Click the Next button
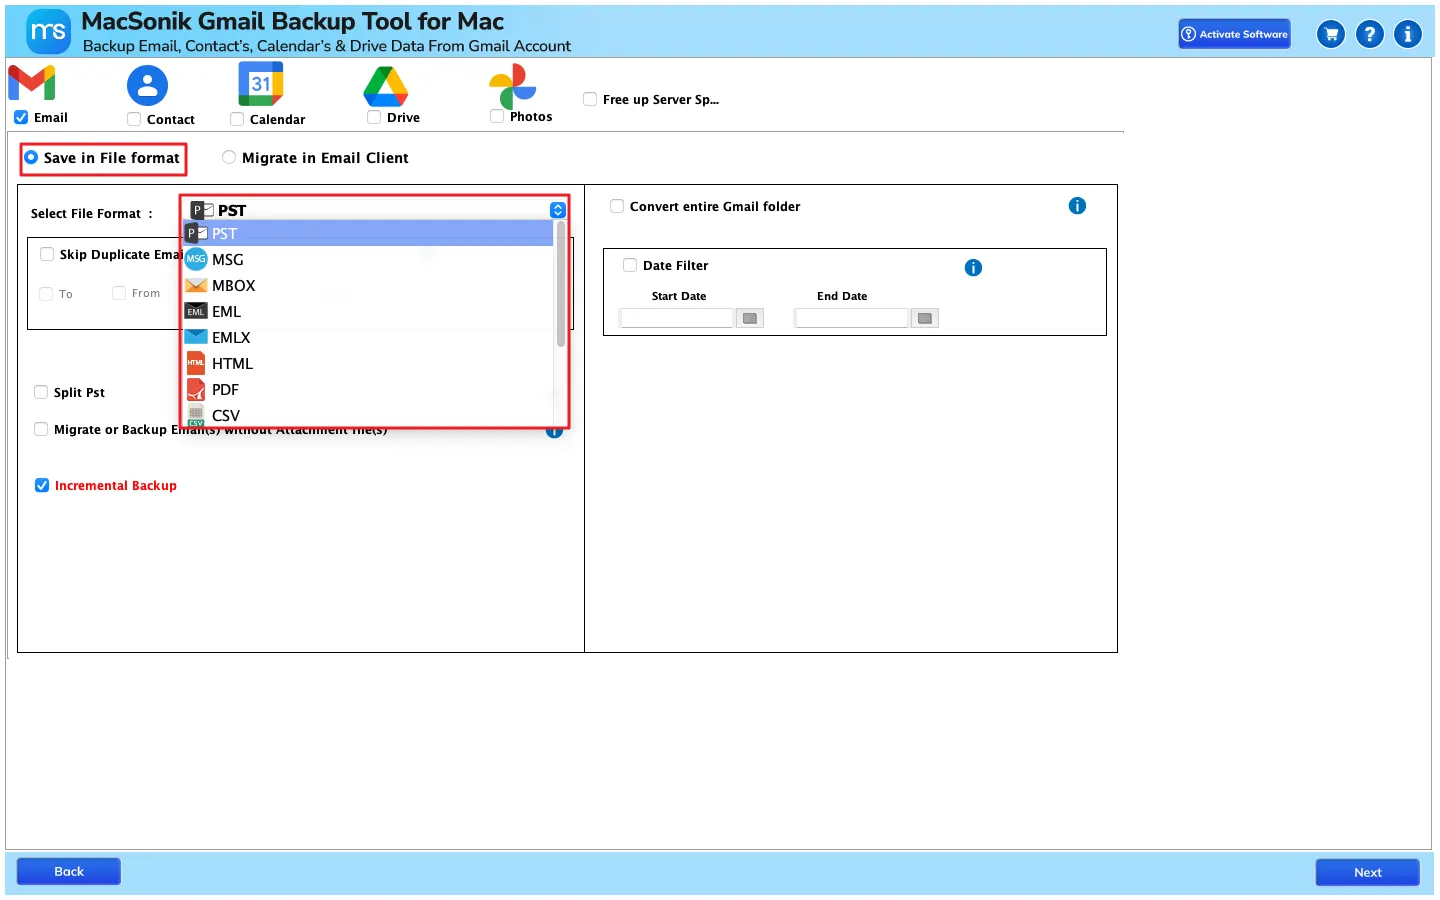 1367,872
